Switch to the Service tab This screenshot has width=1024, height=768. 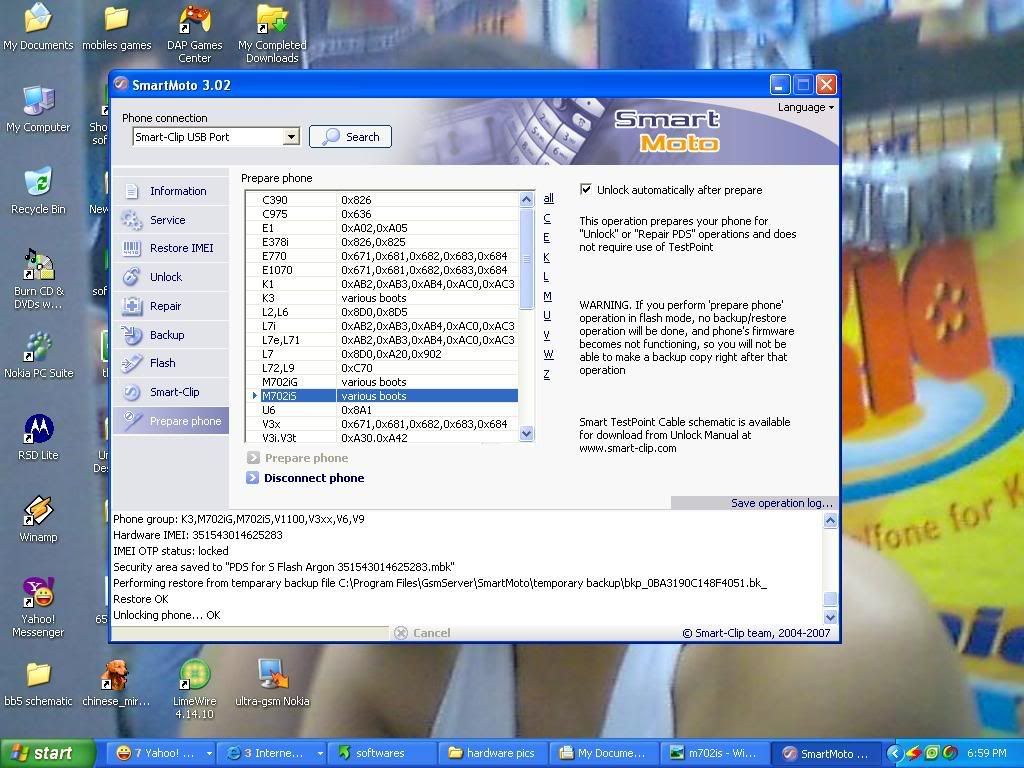[x=171, y=220]
